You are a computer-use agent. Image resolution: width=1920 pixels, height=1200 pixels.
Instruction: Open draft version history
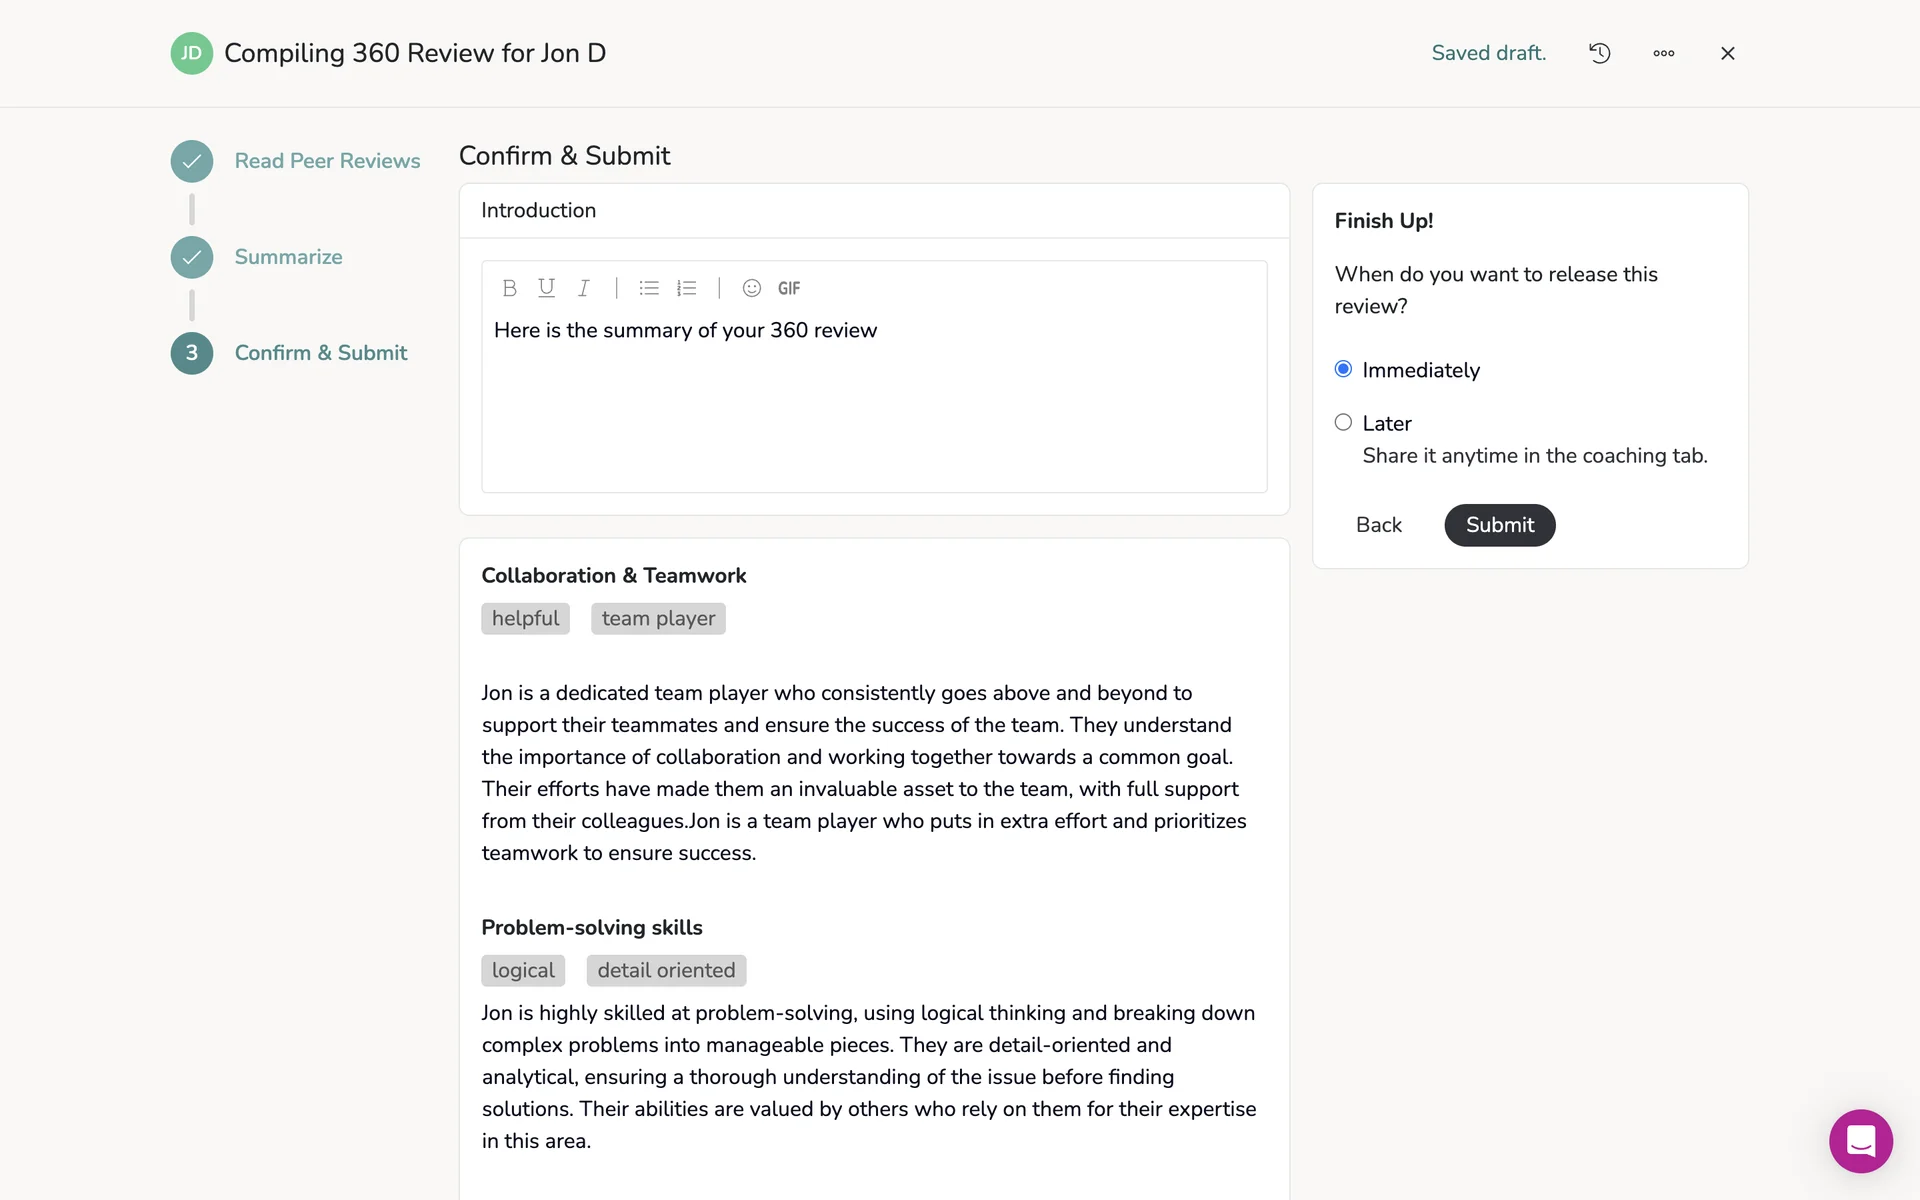pyautogui.click(x=1600, y=53)
